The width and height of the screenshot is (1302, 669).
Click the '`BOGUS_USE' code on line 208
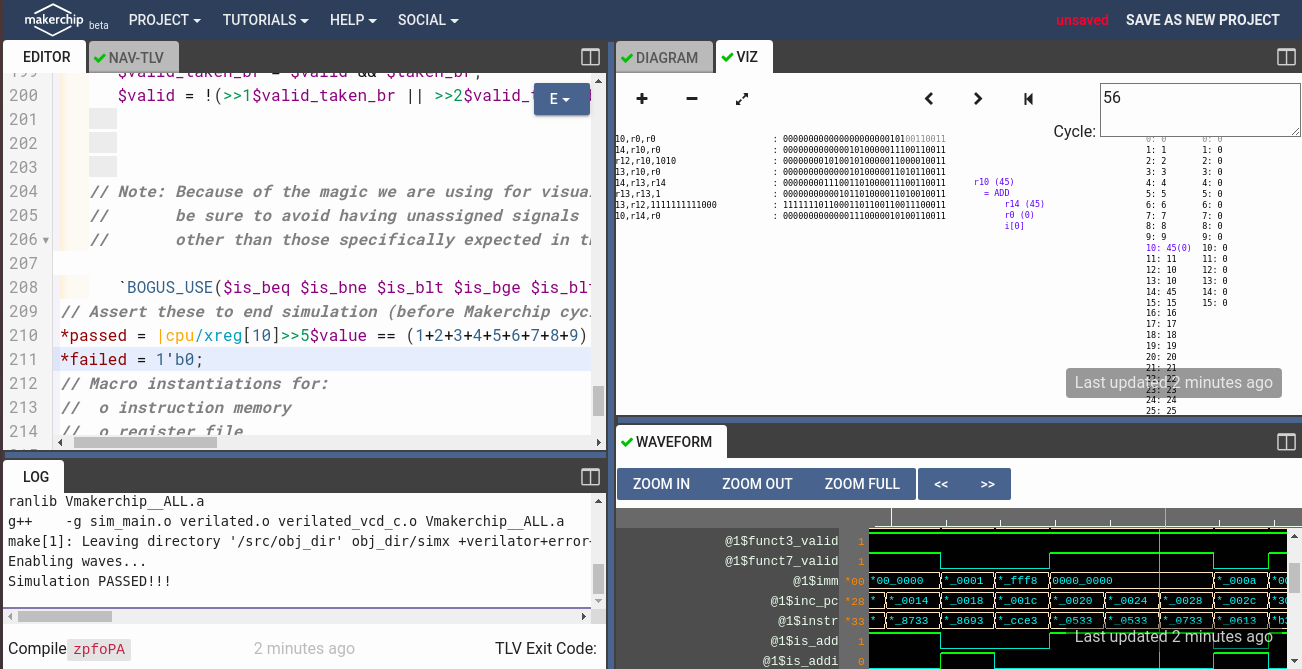(165, 288)
